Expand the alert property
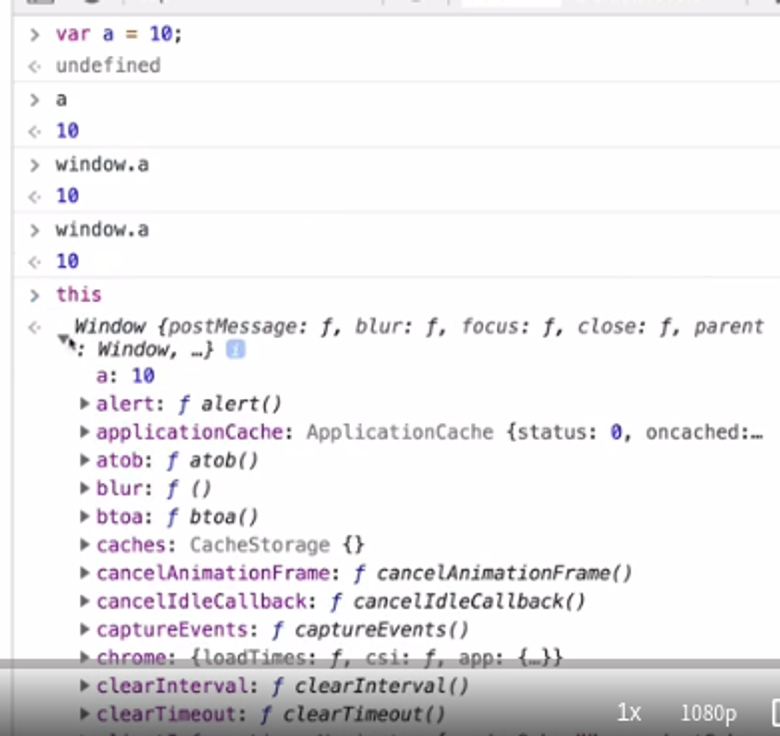The height and width of the screenshot is (736, 780). pyautogui.click(x=85, y=403)
